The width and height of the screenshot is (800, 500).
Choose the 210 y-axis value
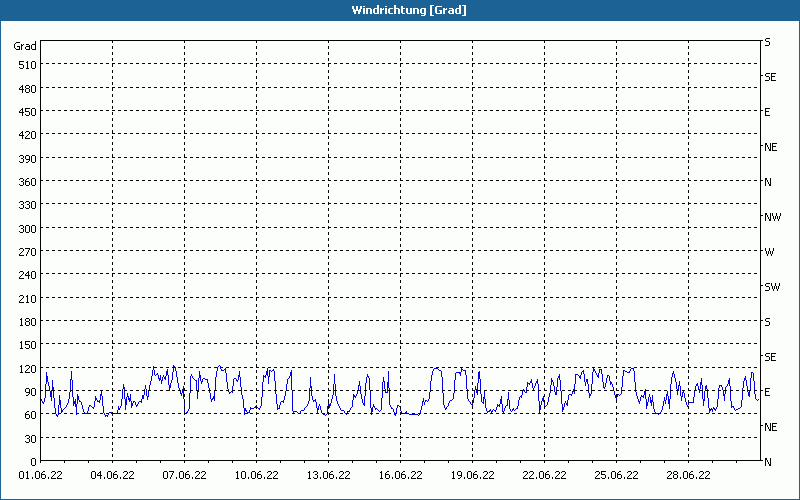27,299
